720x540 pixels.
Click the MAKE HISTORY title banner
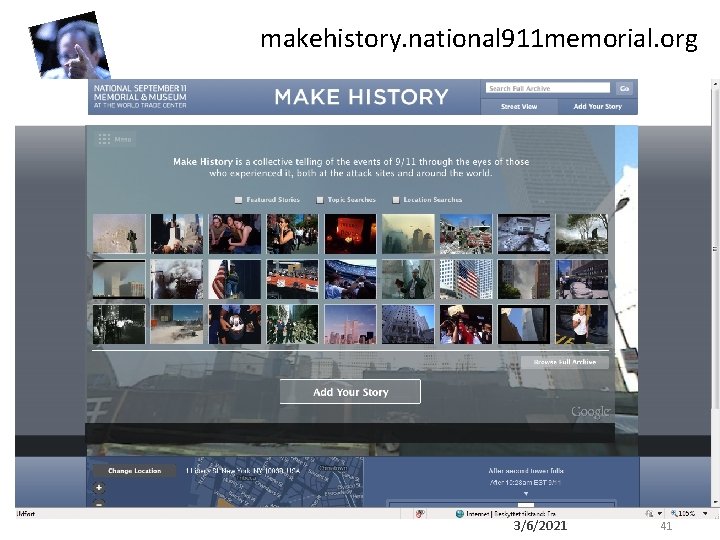point(361,97)
